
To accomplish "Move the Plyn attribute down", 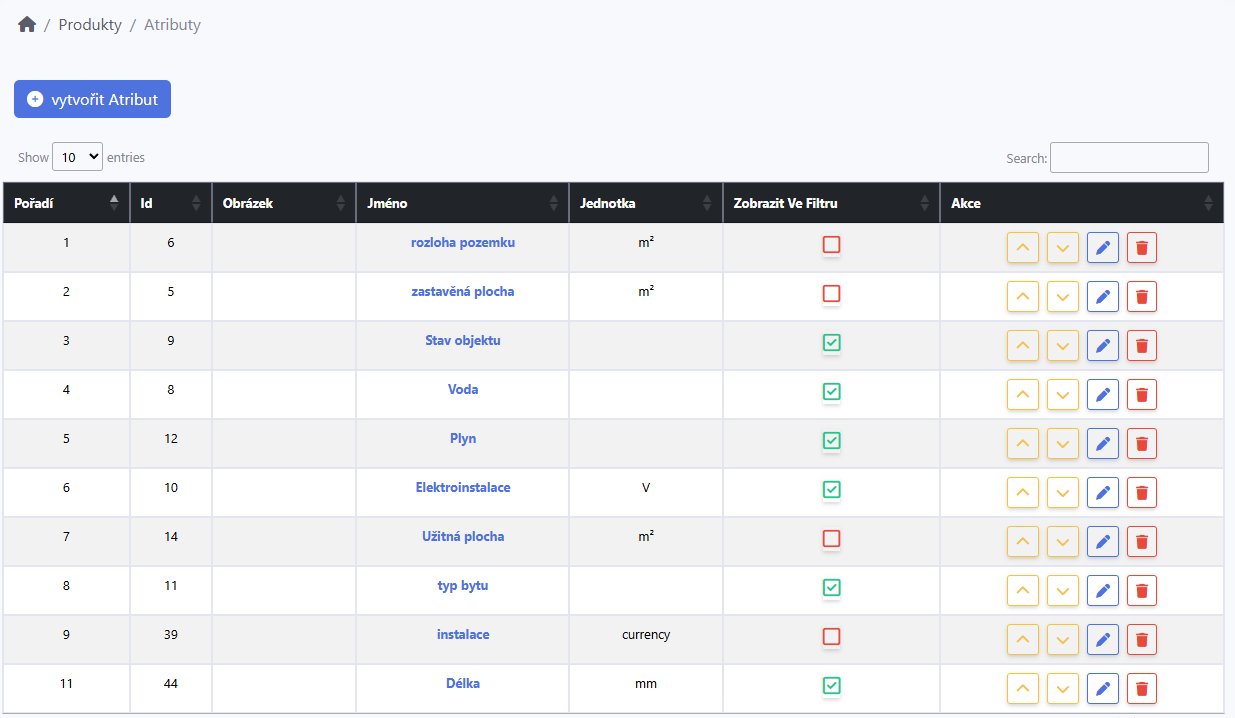I will pos(1062,443).
